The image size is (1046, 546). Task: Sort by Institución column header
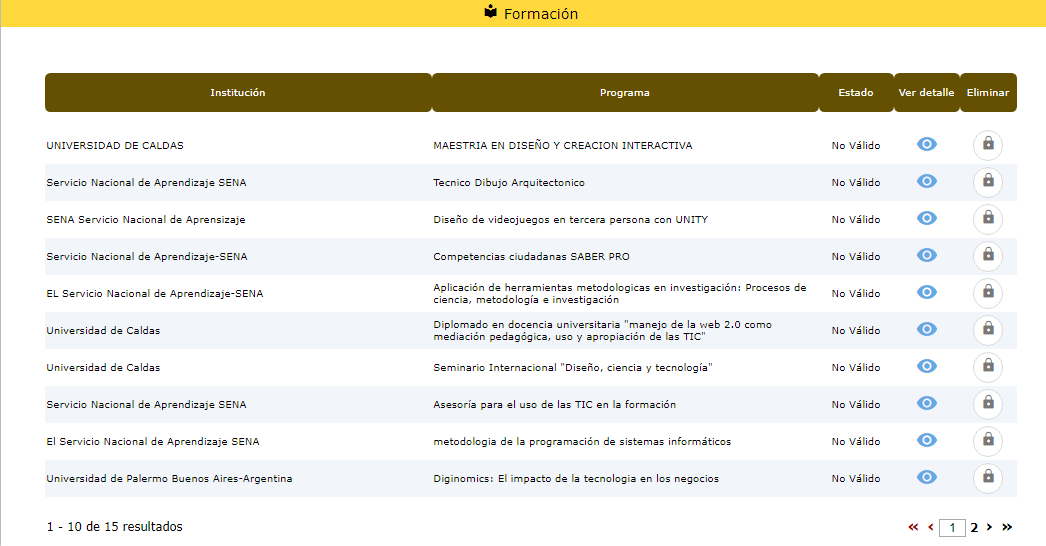tap(237, 93)
